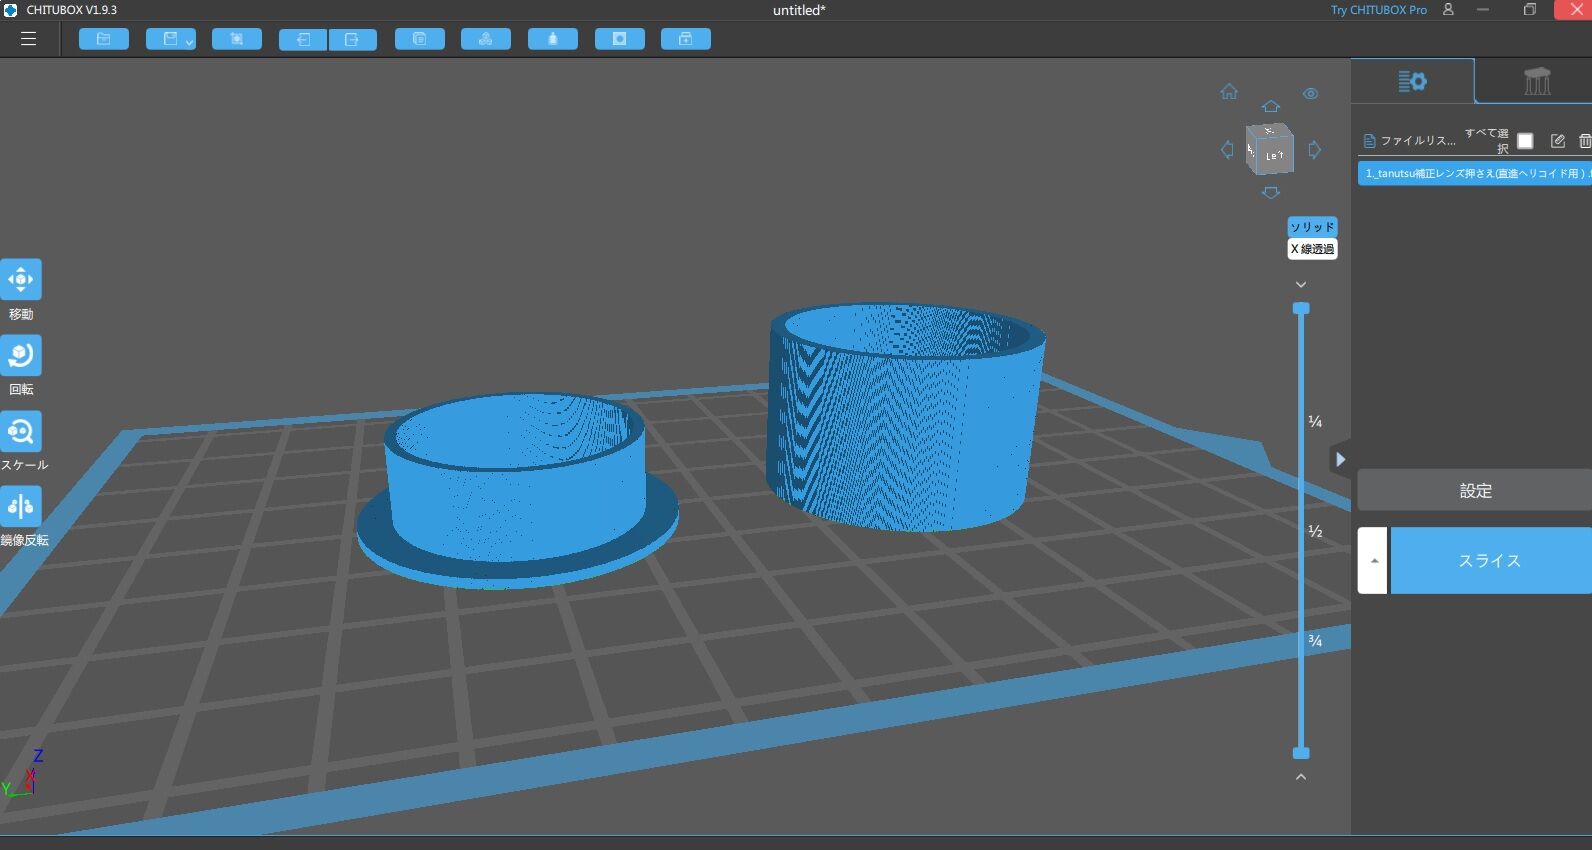Click the open file folder toolbar icon
Viewport: 1592px width, 850px height.
click(x=104, y=39)
